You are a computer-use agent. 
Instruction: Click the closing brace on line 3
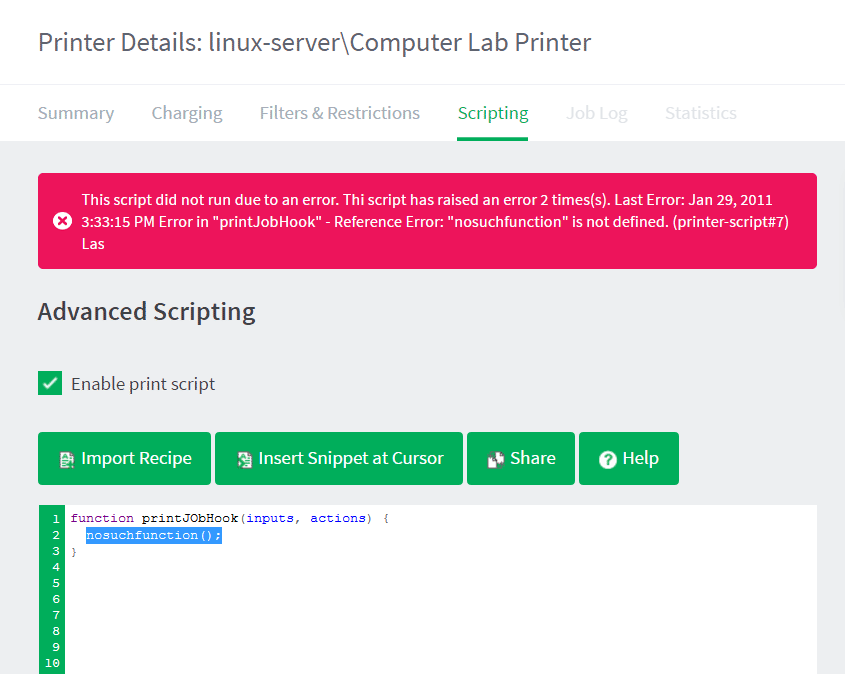click(74, 552)
